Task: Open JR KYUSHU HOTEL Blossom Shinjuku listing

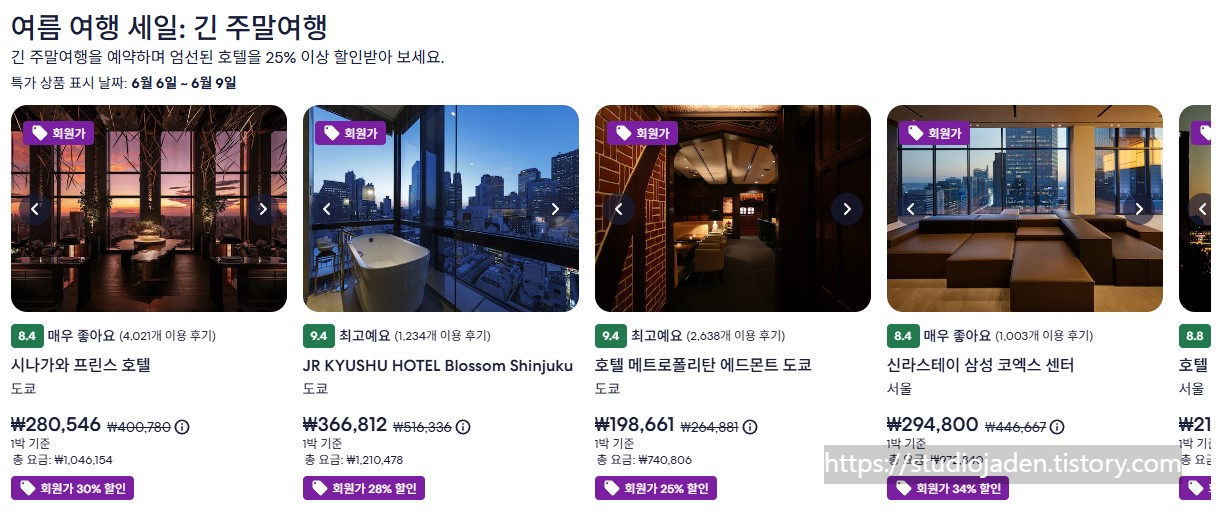Action: point(438,365)
